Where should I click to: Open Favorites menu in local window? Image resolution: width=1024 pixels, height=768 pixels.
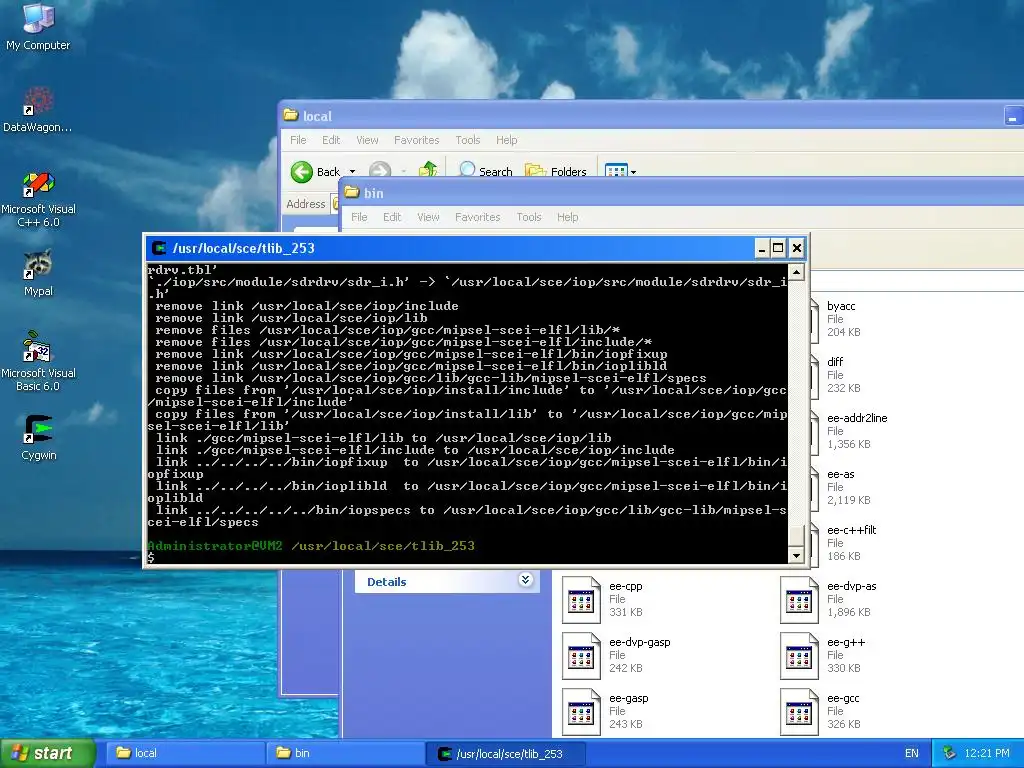click(417, 140)
